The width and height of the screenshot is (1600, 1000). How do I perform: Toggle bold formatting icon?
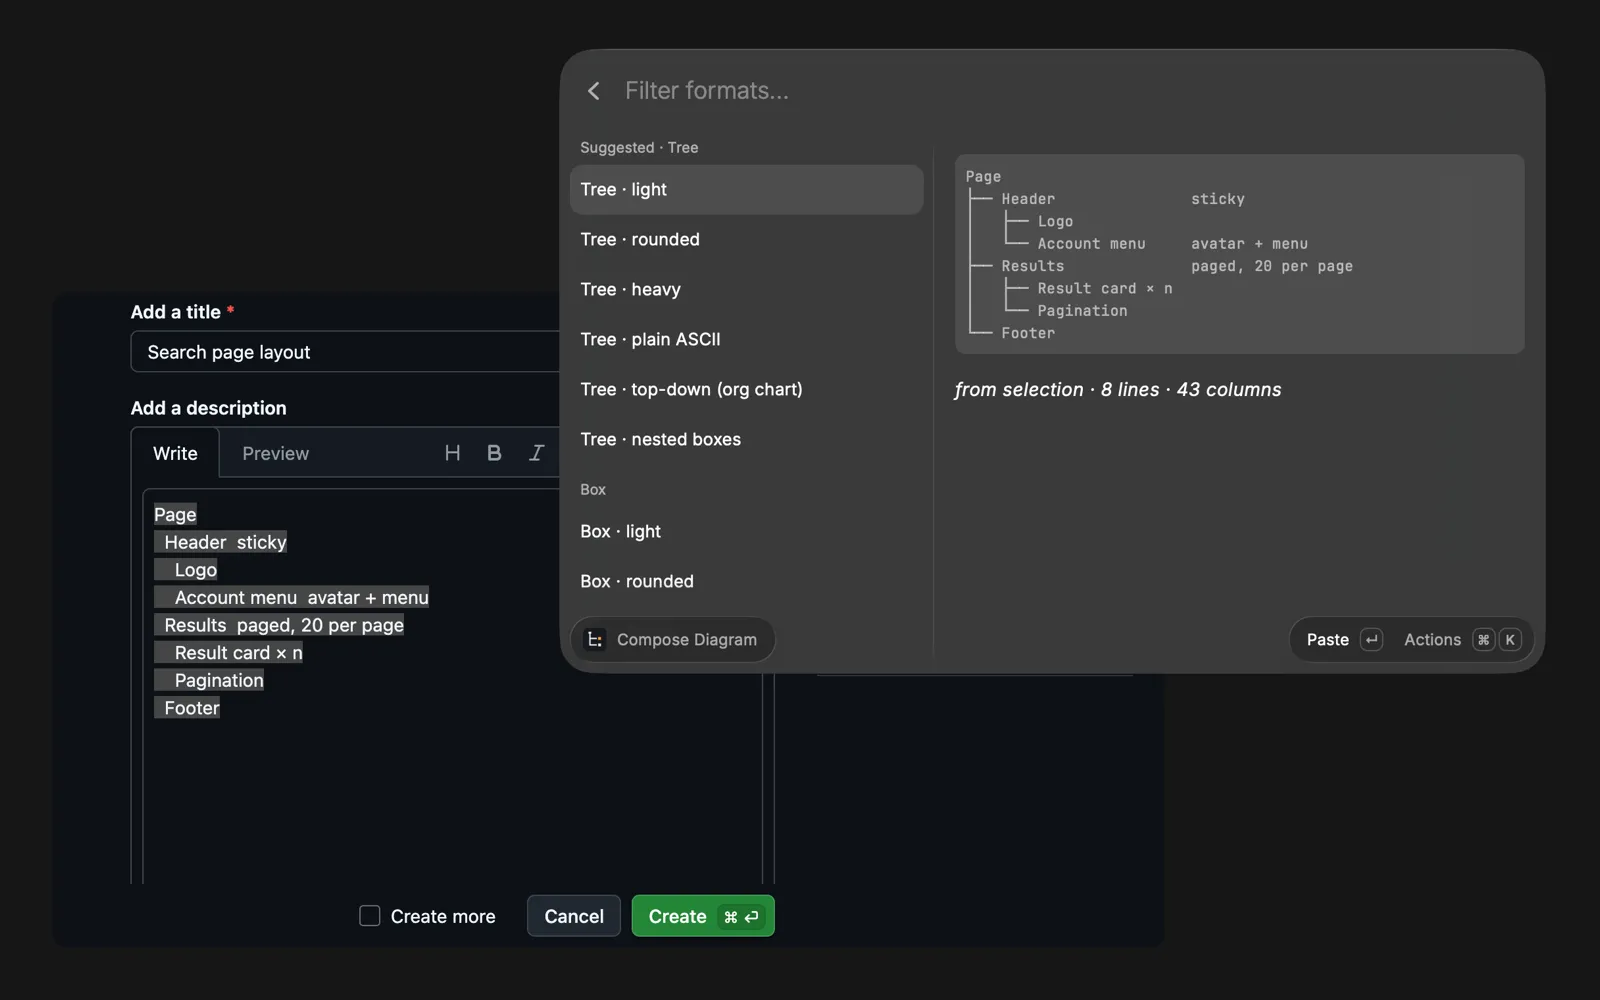494,453
